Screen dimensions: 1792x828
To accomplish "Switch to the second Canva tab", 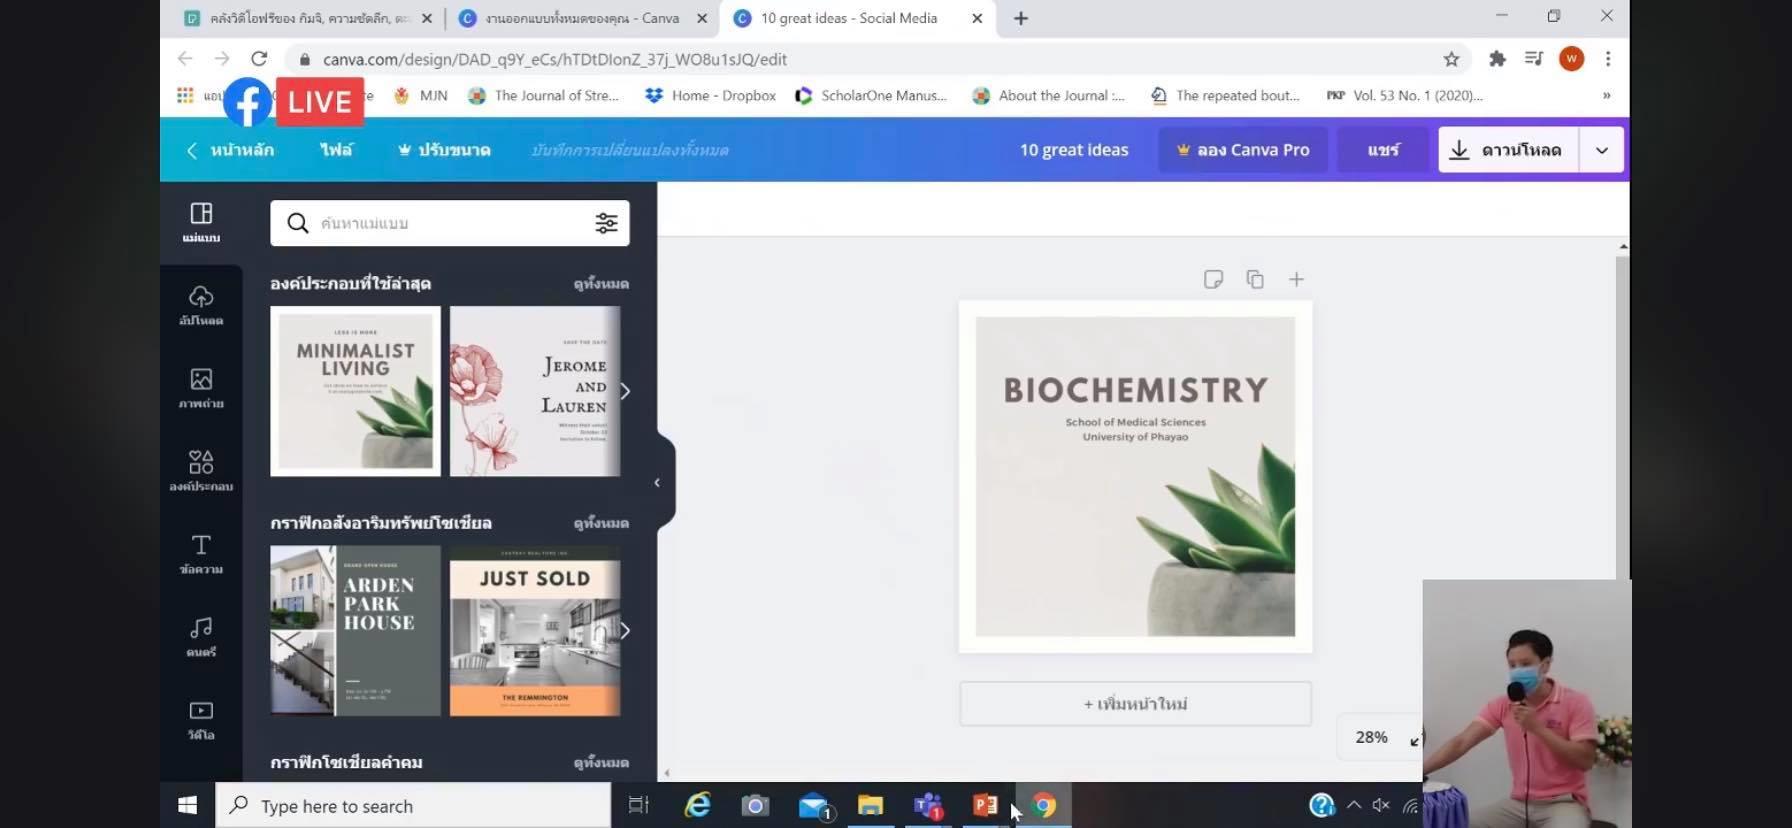I will click(x=581, y=18).
